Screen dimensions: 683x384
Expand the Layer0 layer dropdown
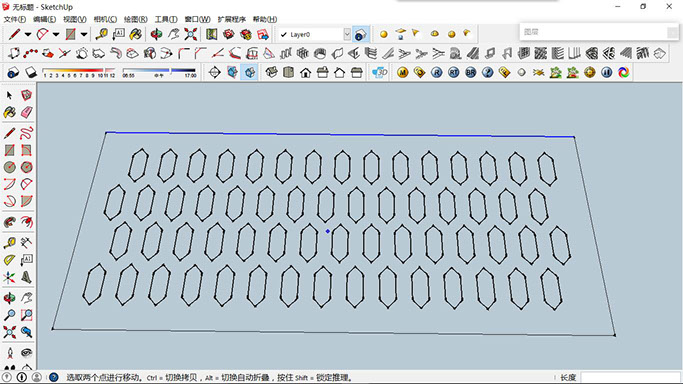coord(347,34)
